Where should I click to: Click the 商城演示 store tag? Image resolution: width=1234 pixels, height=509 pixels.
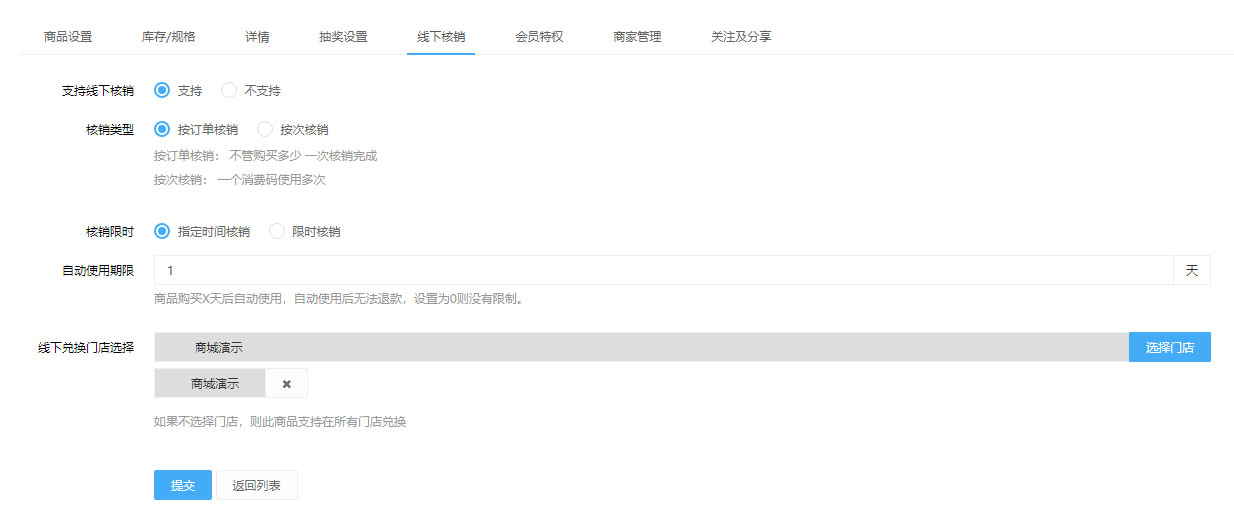[210, 383]
